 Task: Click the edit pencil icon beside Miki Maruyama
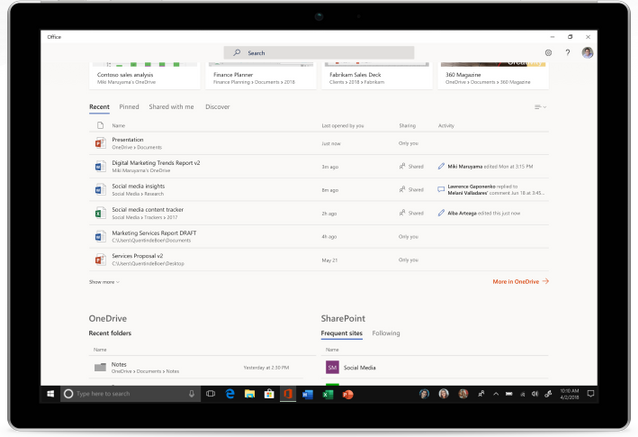click(441, 166)
